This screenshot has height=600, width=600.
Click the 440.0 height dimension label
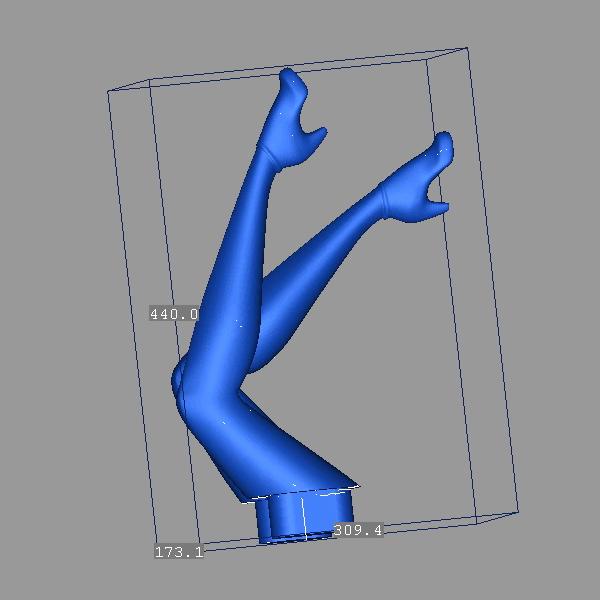click(x=174, y=314)
